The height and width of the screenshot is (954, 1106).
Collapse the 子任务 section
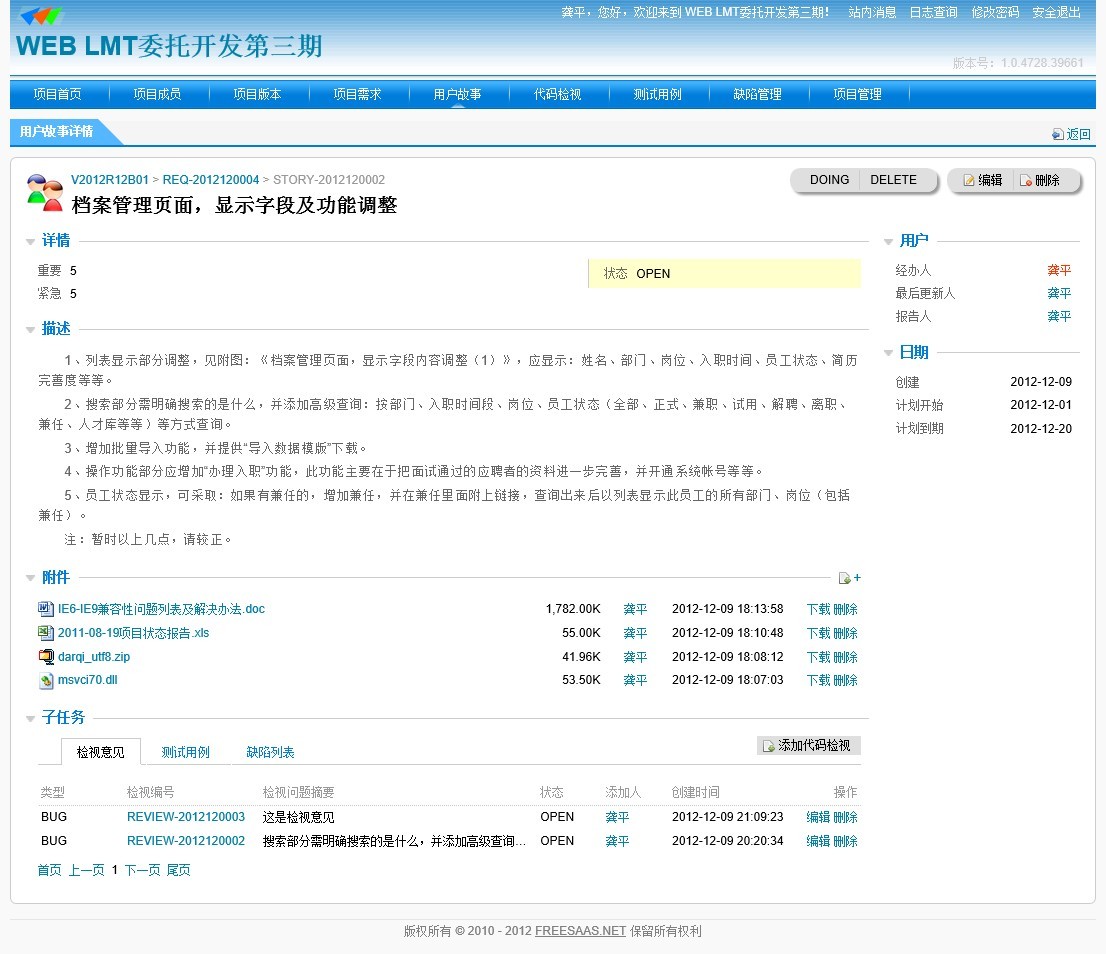pyautogui.click(x=30, y=718)
